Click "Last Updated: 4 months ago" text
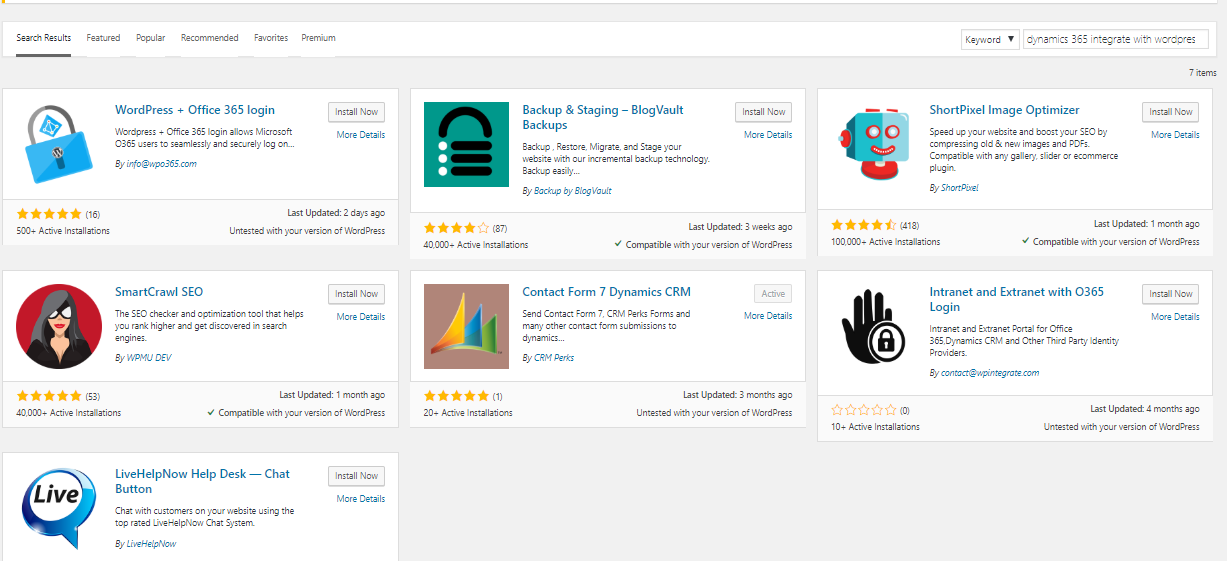 tap(1145, 409)
